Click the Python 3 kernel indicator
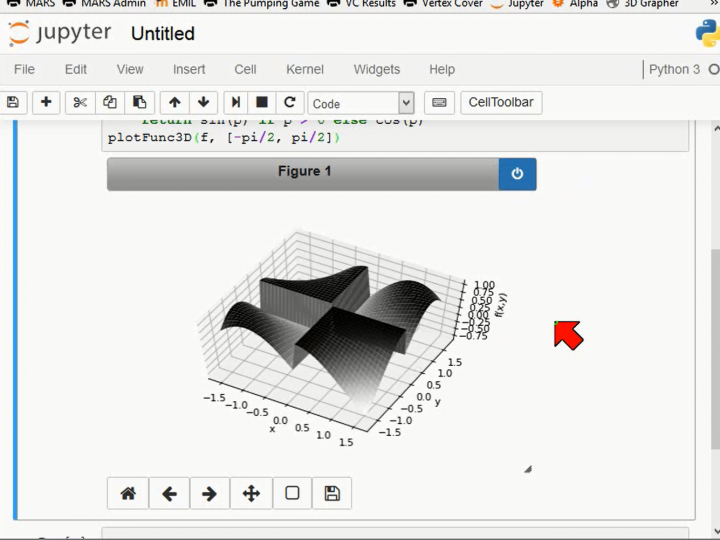This screenshot has height=540, width=720. pyautogui.click(x=674, y=69)
